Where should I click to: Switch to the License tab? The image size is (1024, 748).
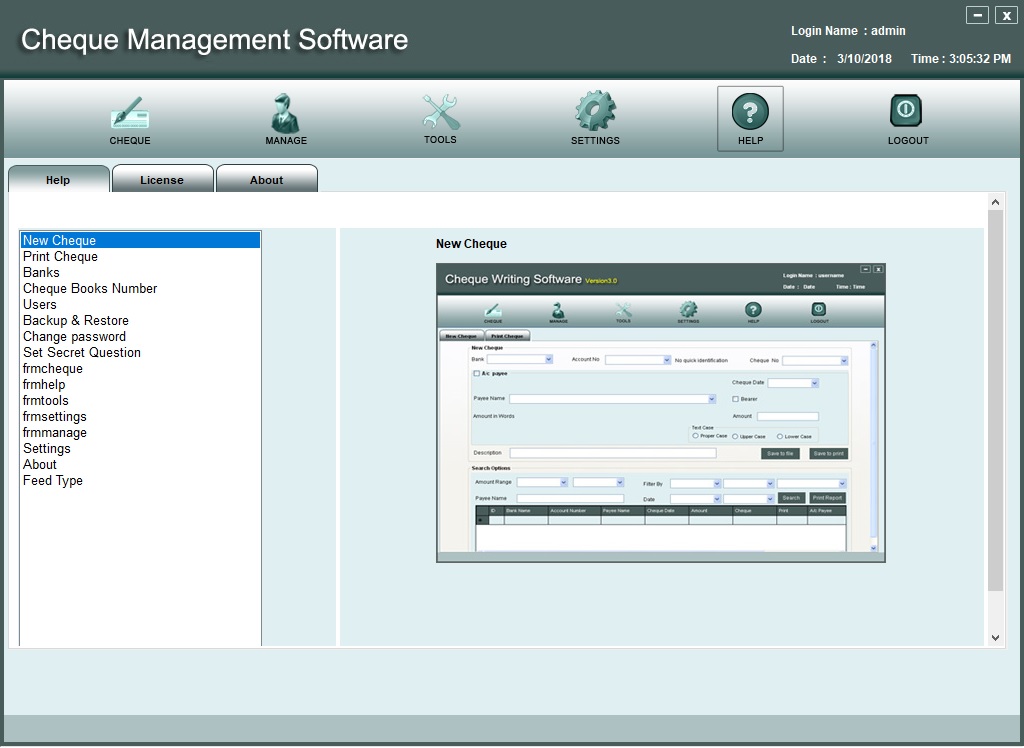(x=162, y=180)
